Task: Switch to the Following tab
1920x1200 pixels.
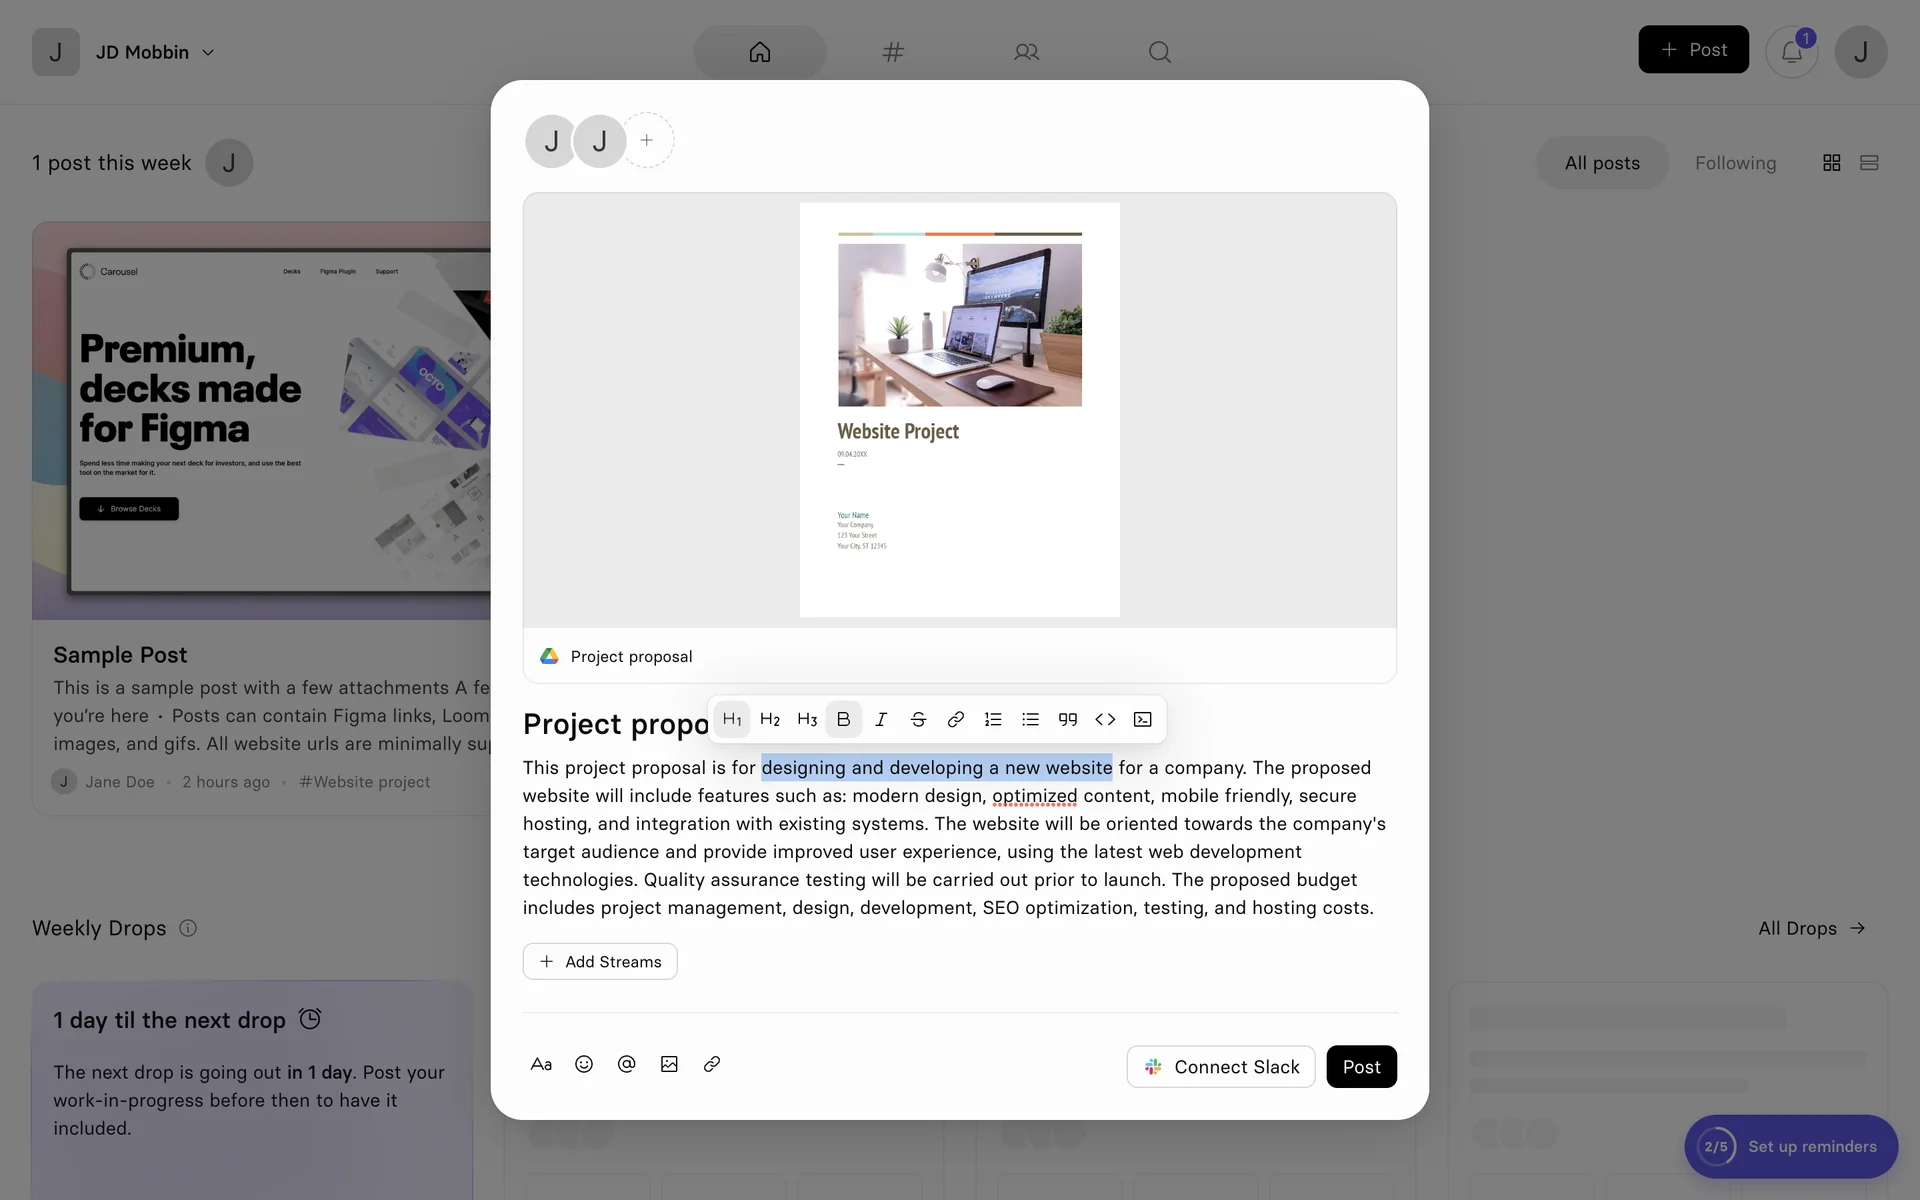Action: point(1735,163)
